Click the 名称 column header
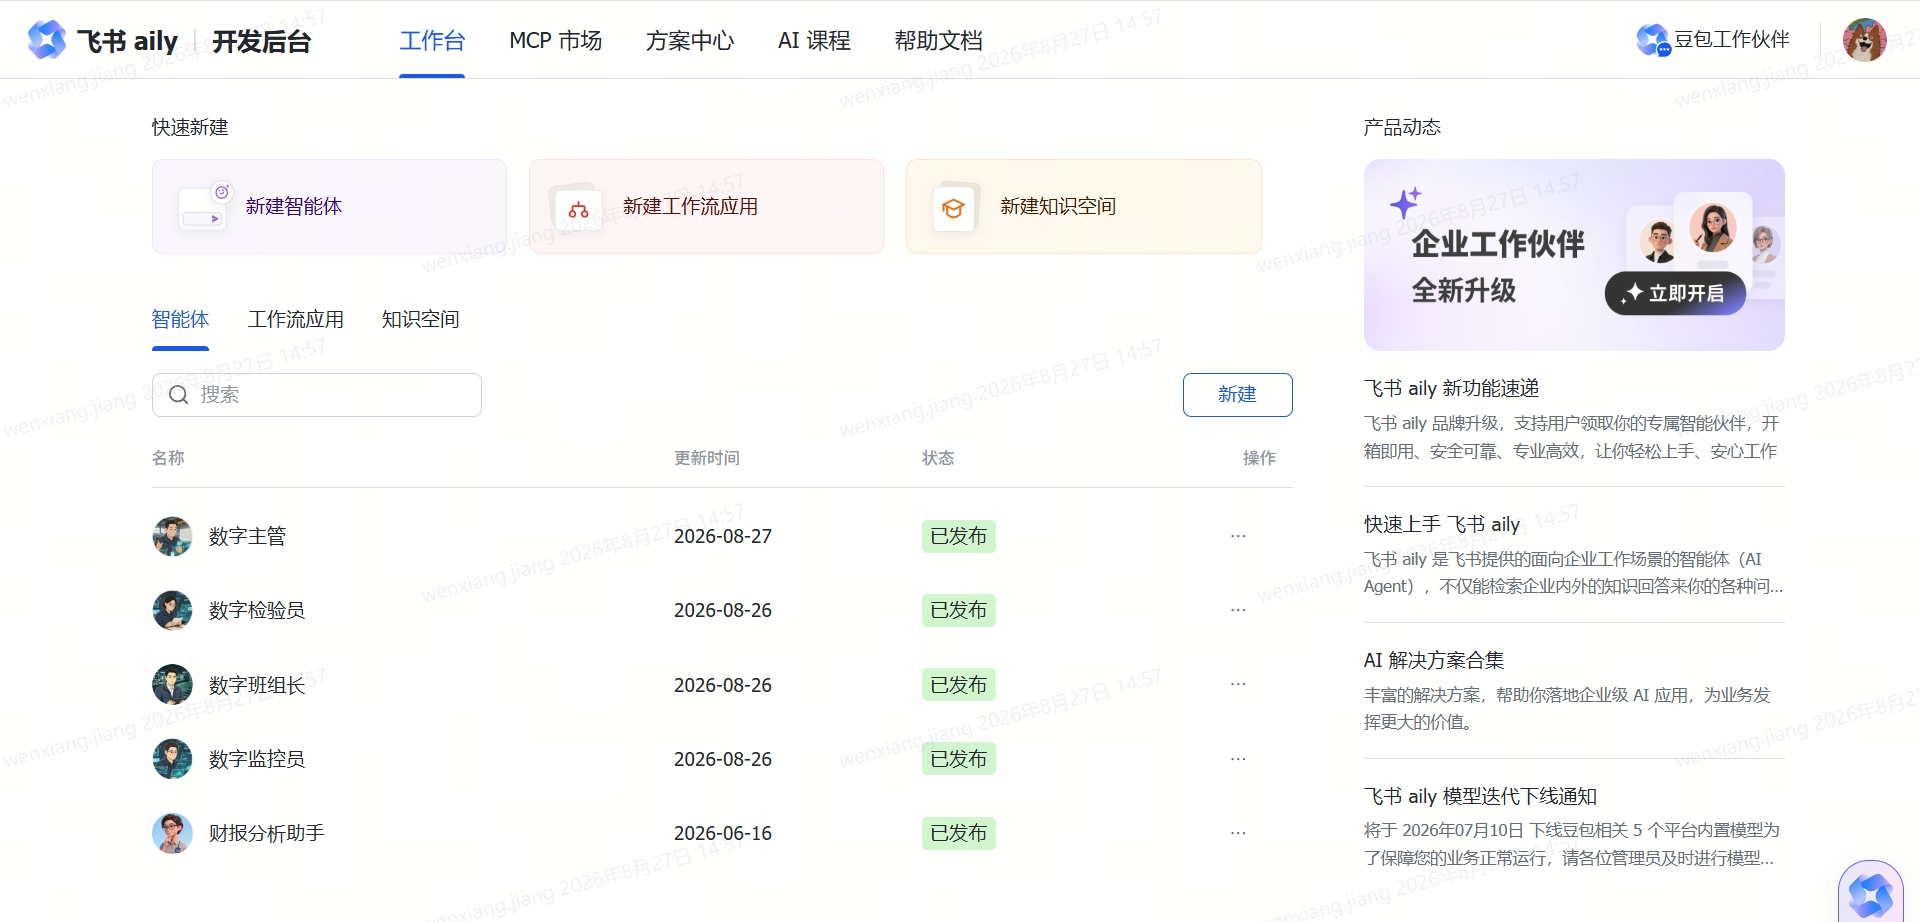The width and height of the screenshot is (1920, 922). (x=168, y=458)
